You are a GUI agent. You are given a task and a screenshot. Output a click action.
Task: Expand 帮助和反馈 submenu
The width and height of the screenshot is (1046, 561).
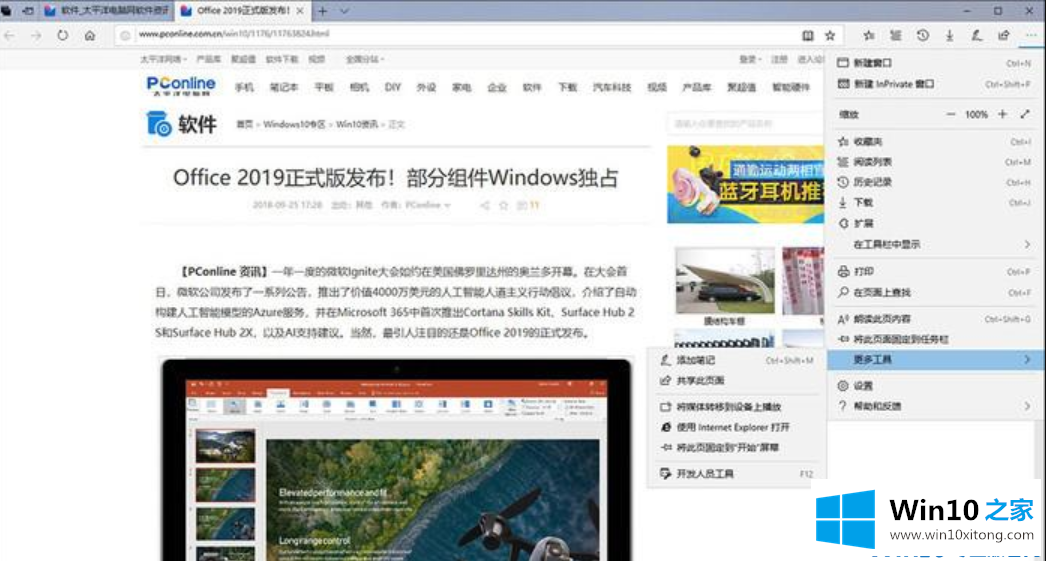pos(935,406)
